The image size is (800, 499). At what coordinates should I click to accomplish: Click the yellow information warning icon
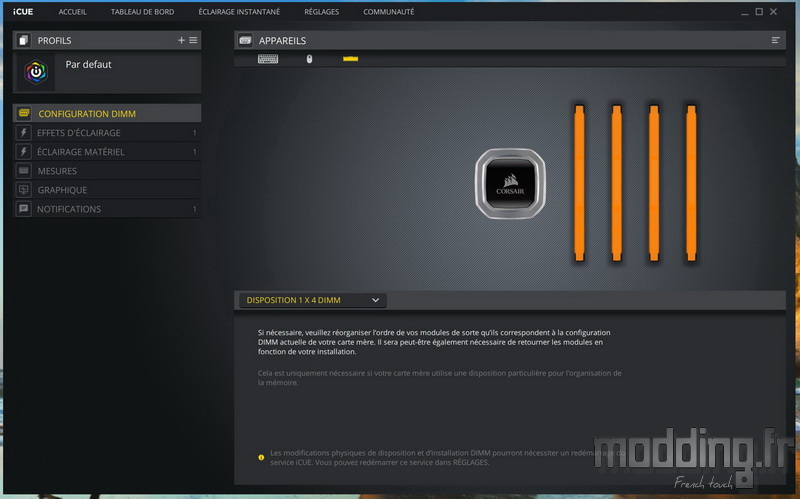pyautogui.click(x=261, y=458)
